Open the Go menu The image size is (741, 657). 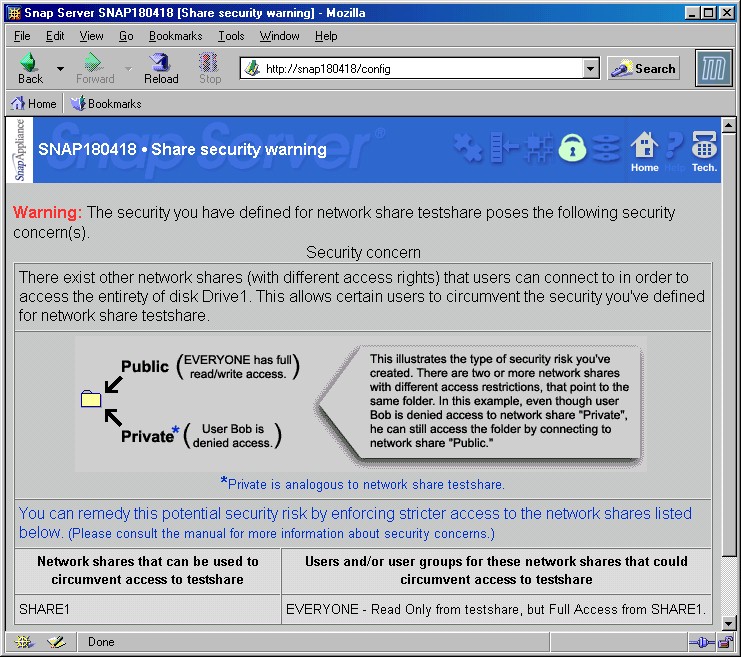(x=126, y=36)
